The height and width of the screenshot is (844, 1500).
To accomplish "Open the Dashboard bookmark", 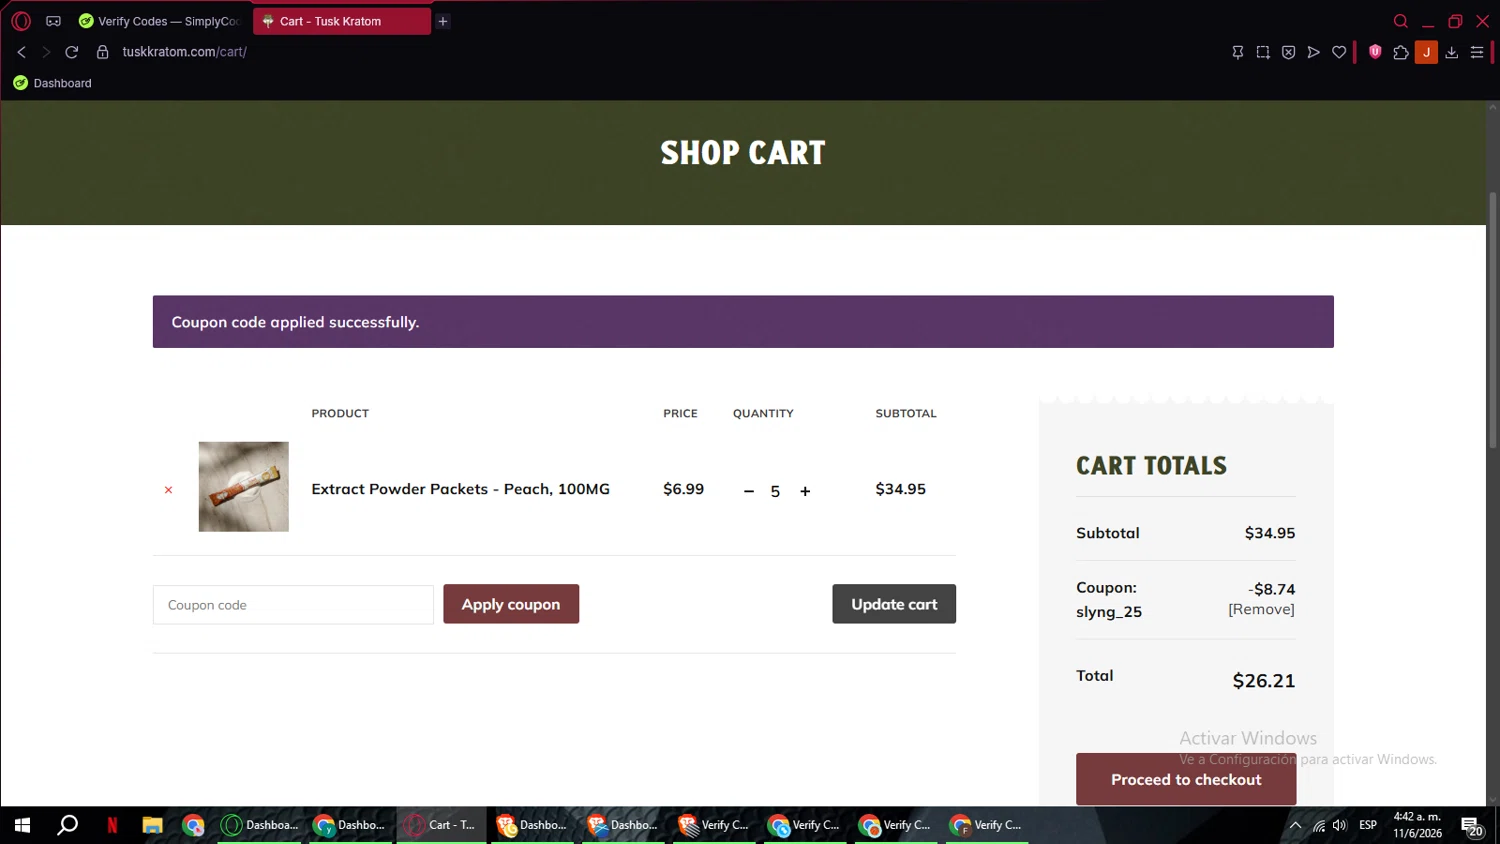I will pyautogui.click(x=52, y=83).
